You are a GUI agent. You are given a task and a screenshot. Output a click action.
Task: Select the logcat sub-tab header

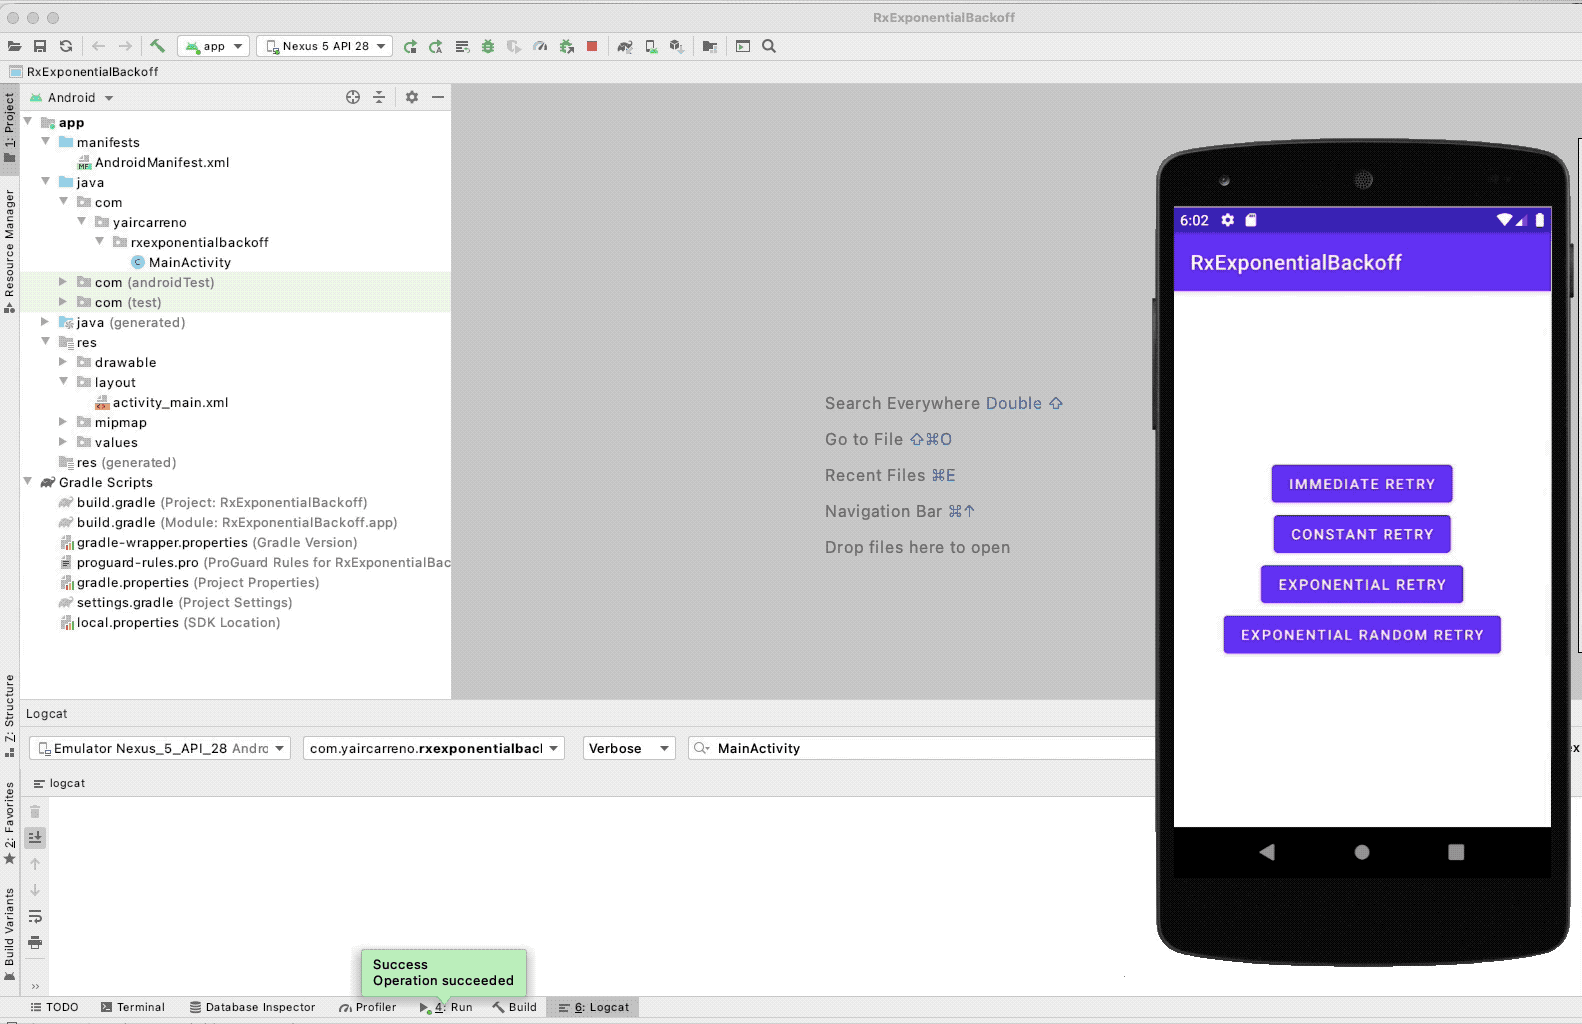click(x=59, y=783)
